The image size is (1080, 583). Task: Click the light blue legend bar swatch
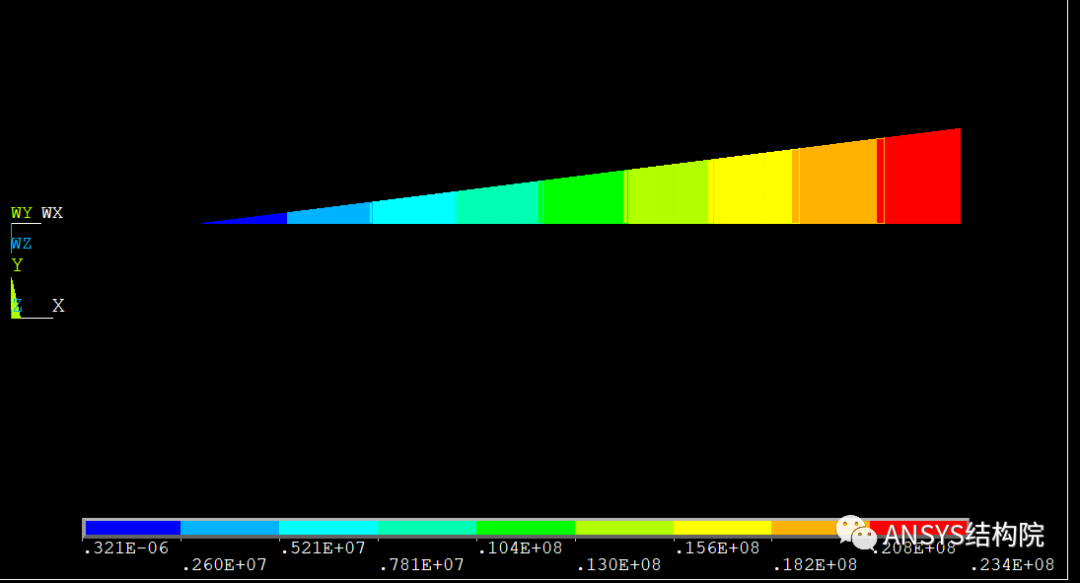[229, 528]
